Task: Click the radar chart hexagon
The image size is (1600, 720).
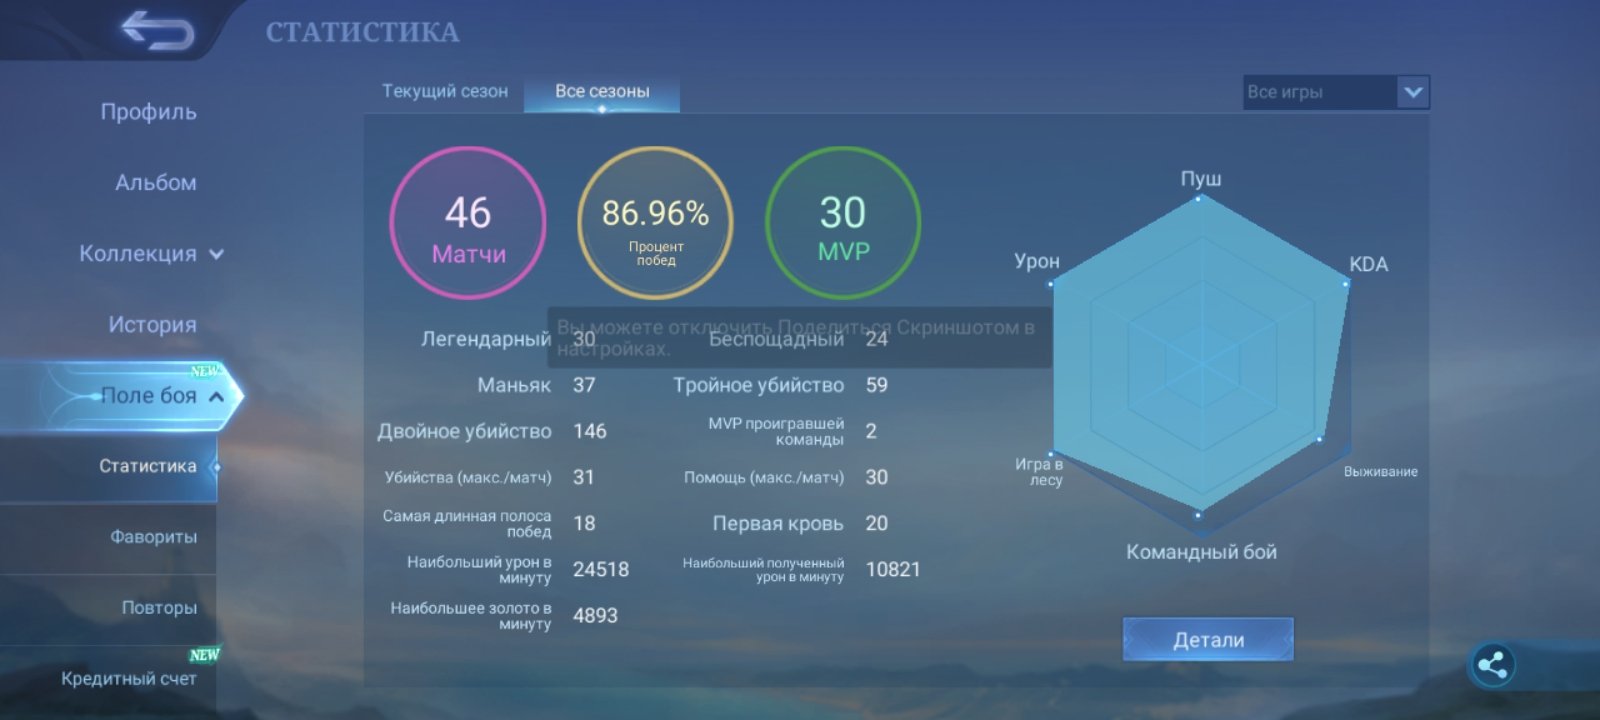Action: coord(1200,357)
